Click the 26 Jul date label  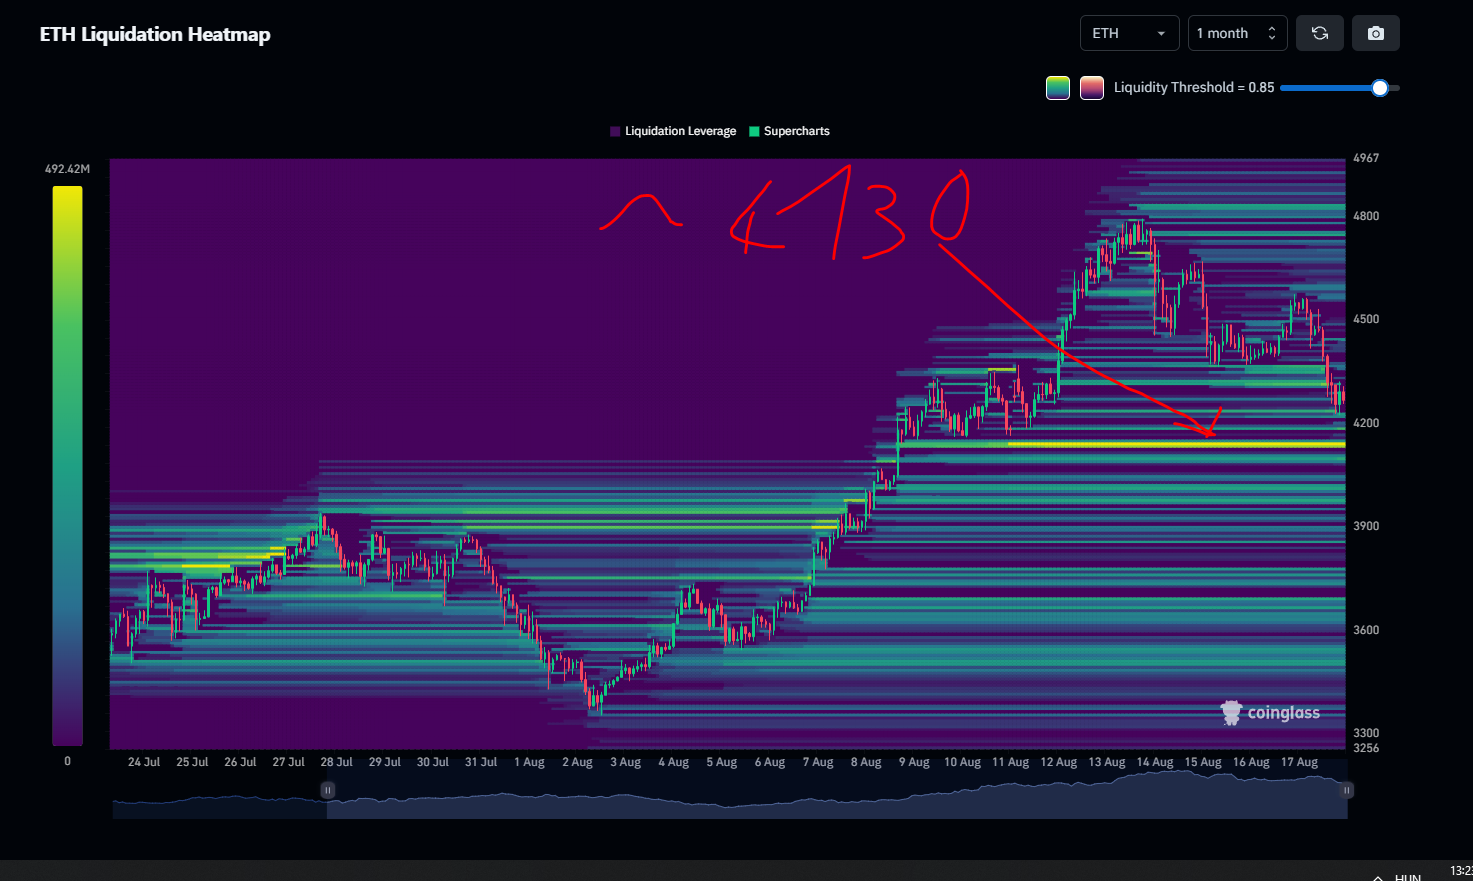240,762
